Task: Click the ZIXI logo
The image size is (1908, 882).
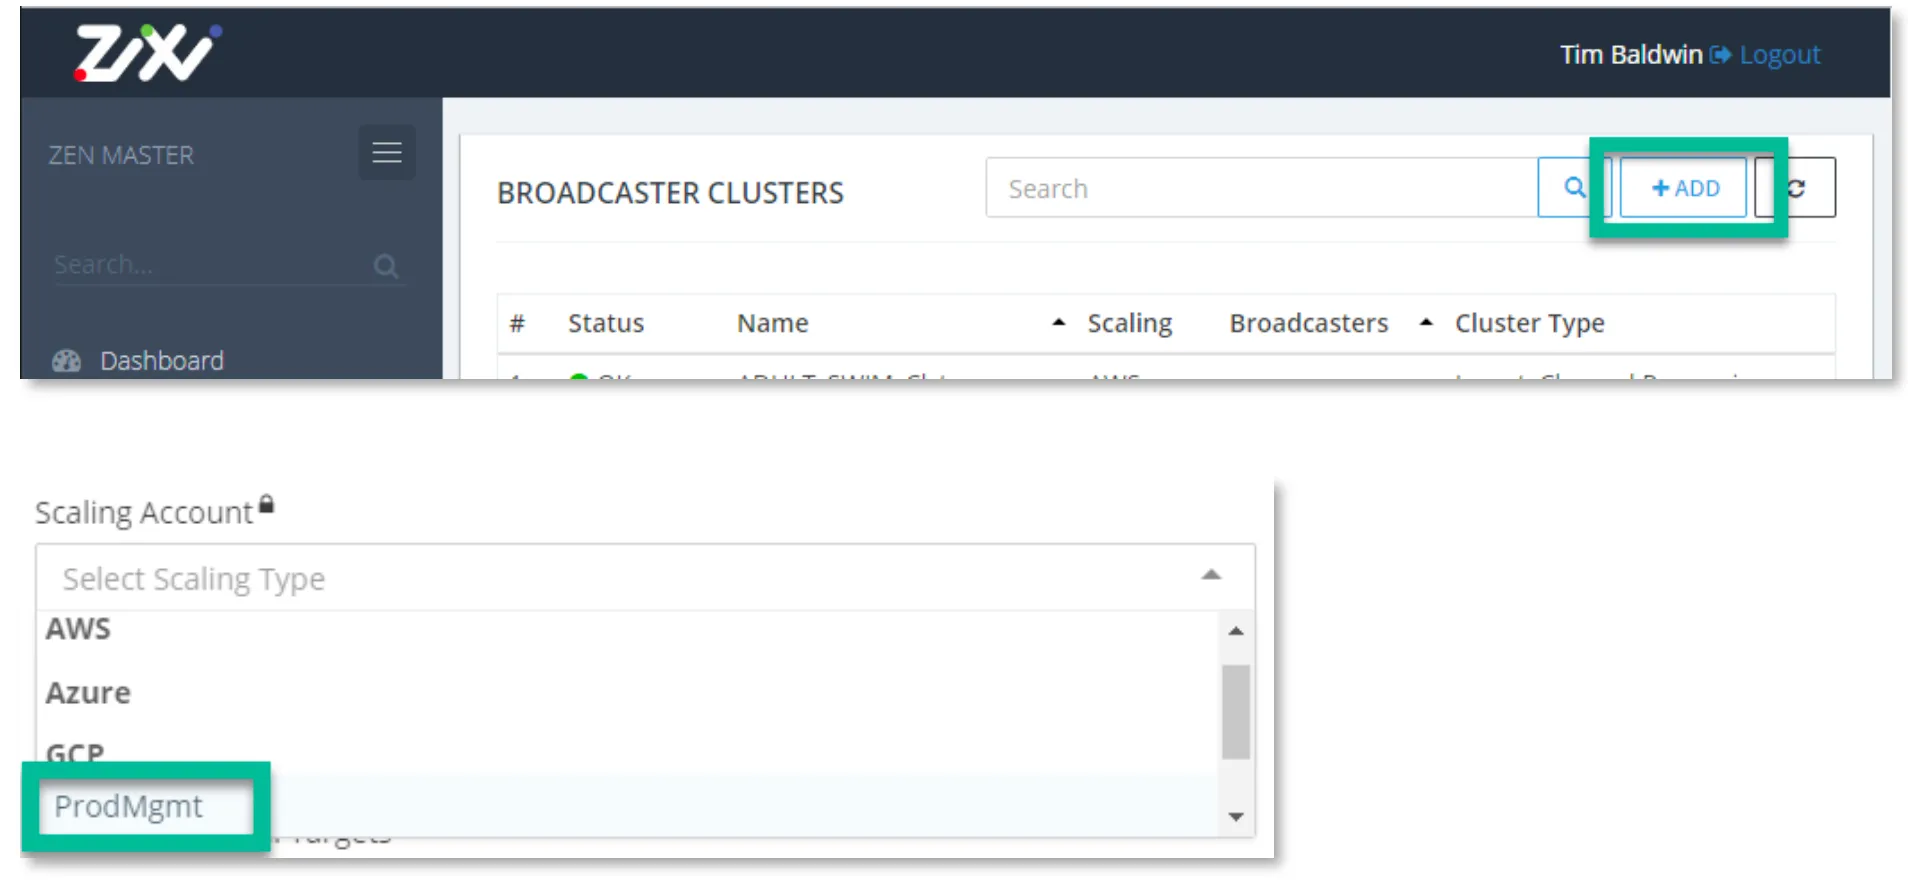Action: click(148, 53)
